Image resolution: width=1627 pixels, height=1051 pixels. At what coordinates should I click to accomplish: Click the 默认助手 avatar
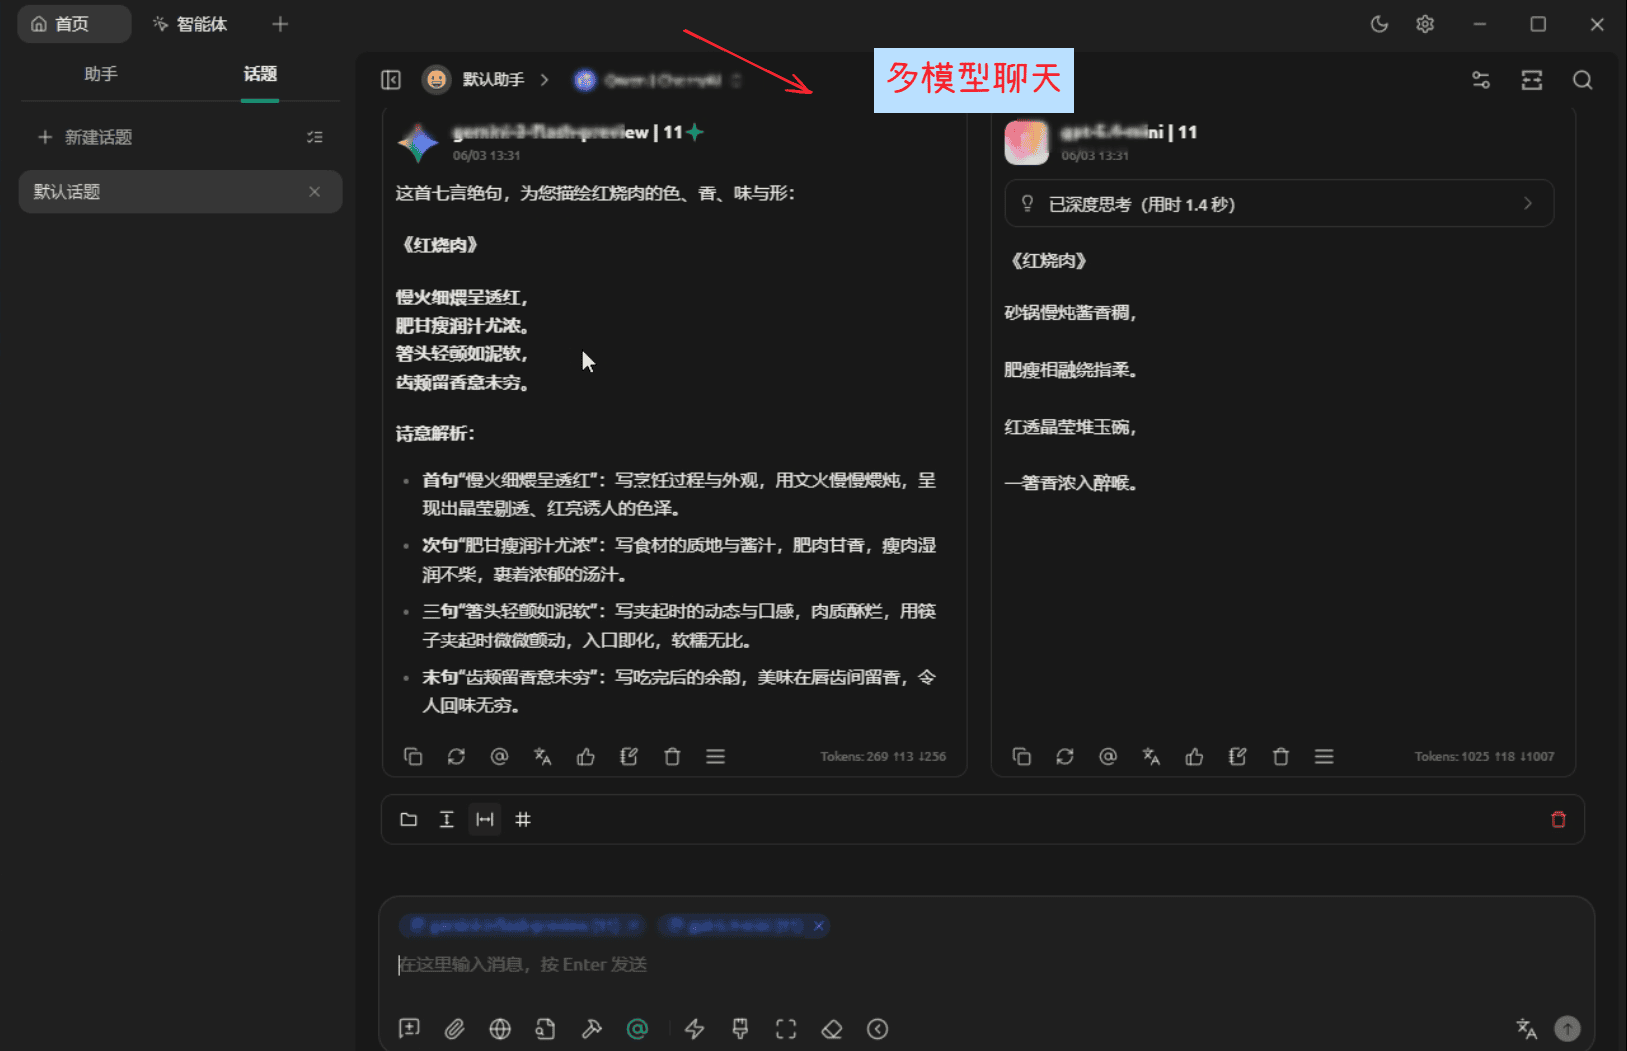point(436,80)
